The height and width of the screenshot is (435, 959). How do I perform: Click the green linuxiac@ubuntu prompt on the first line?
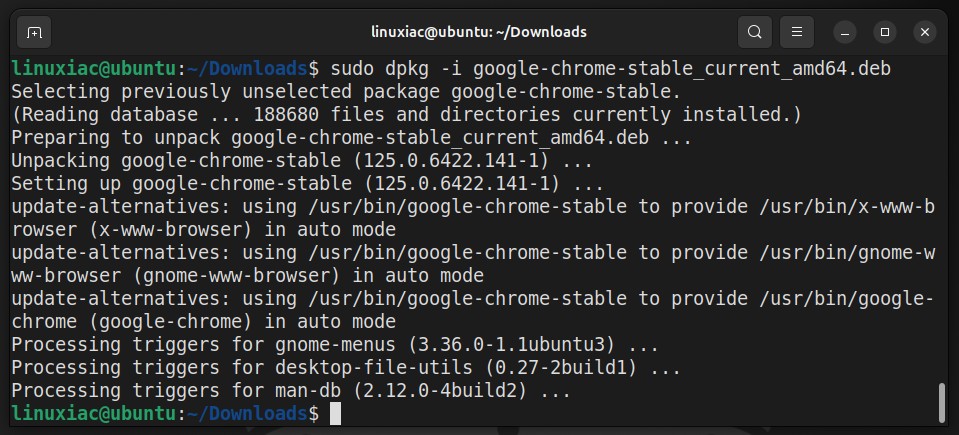pyautogui.click(x=94, y=69)
